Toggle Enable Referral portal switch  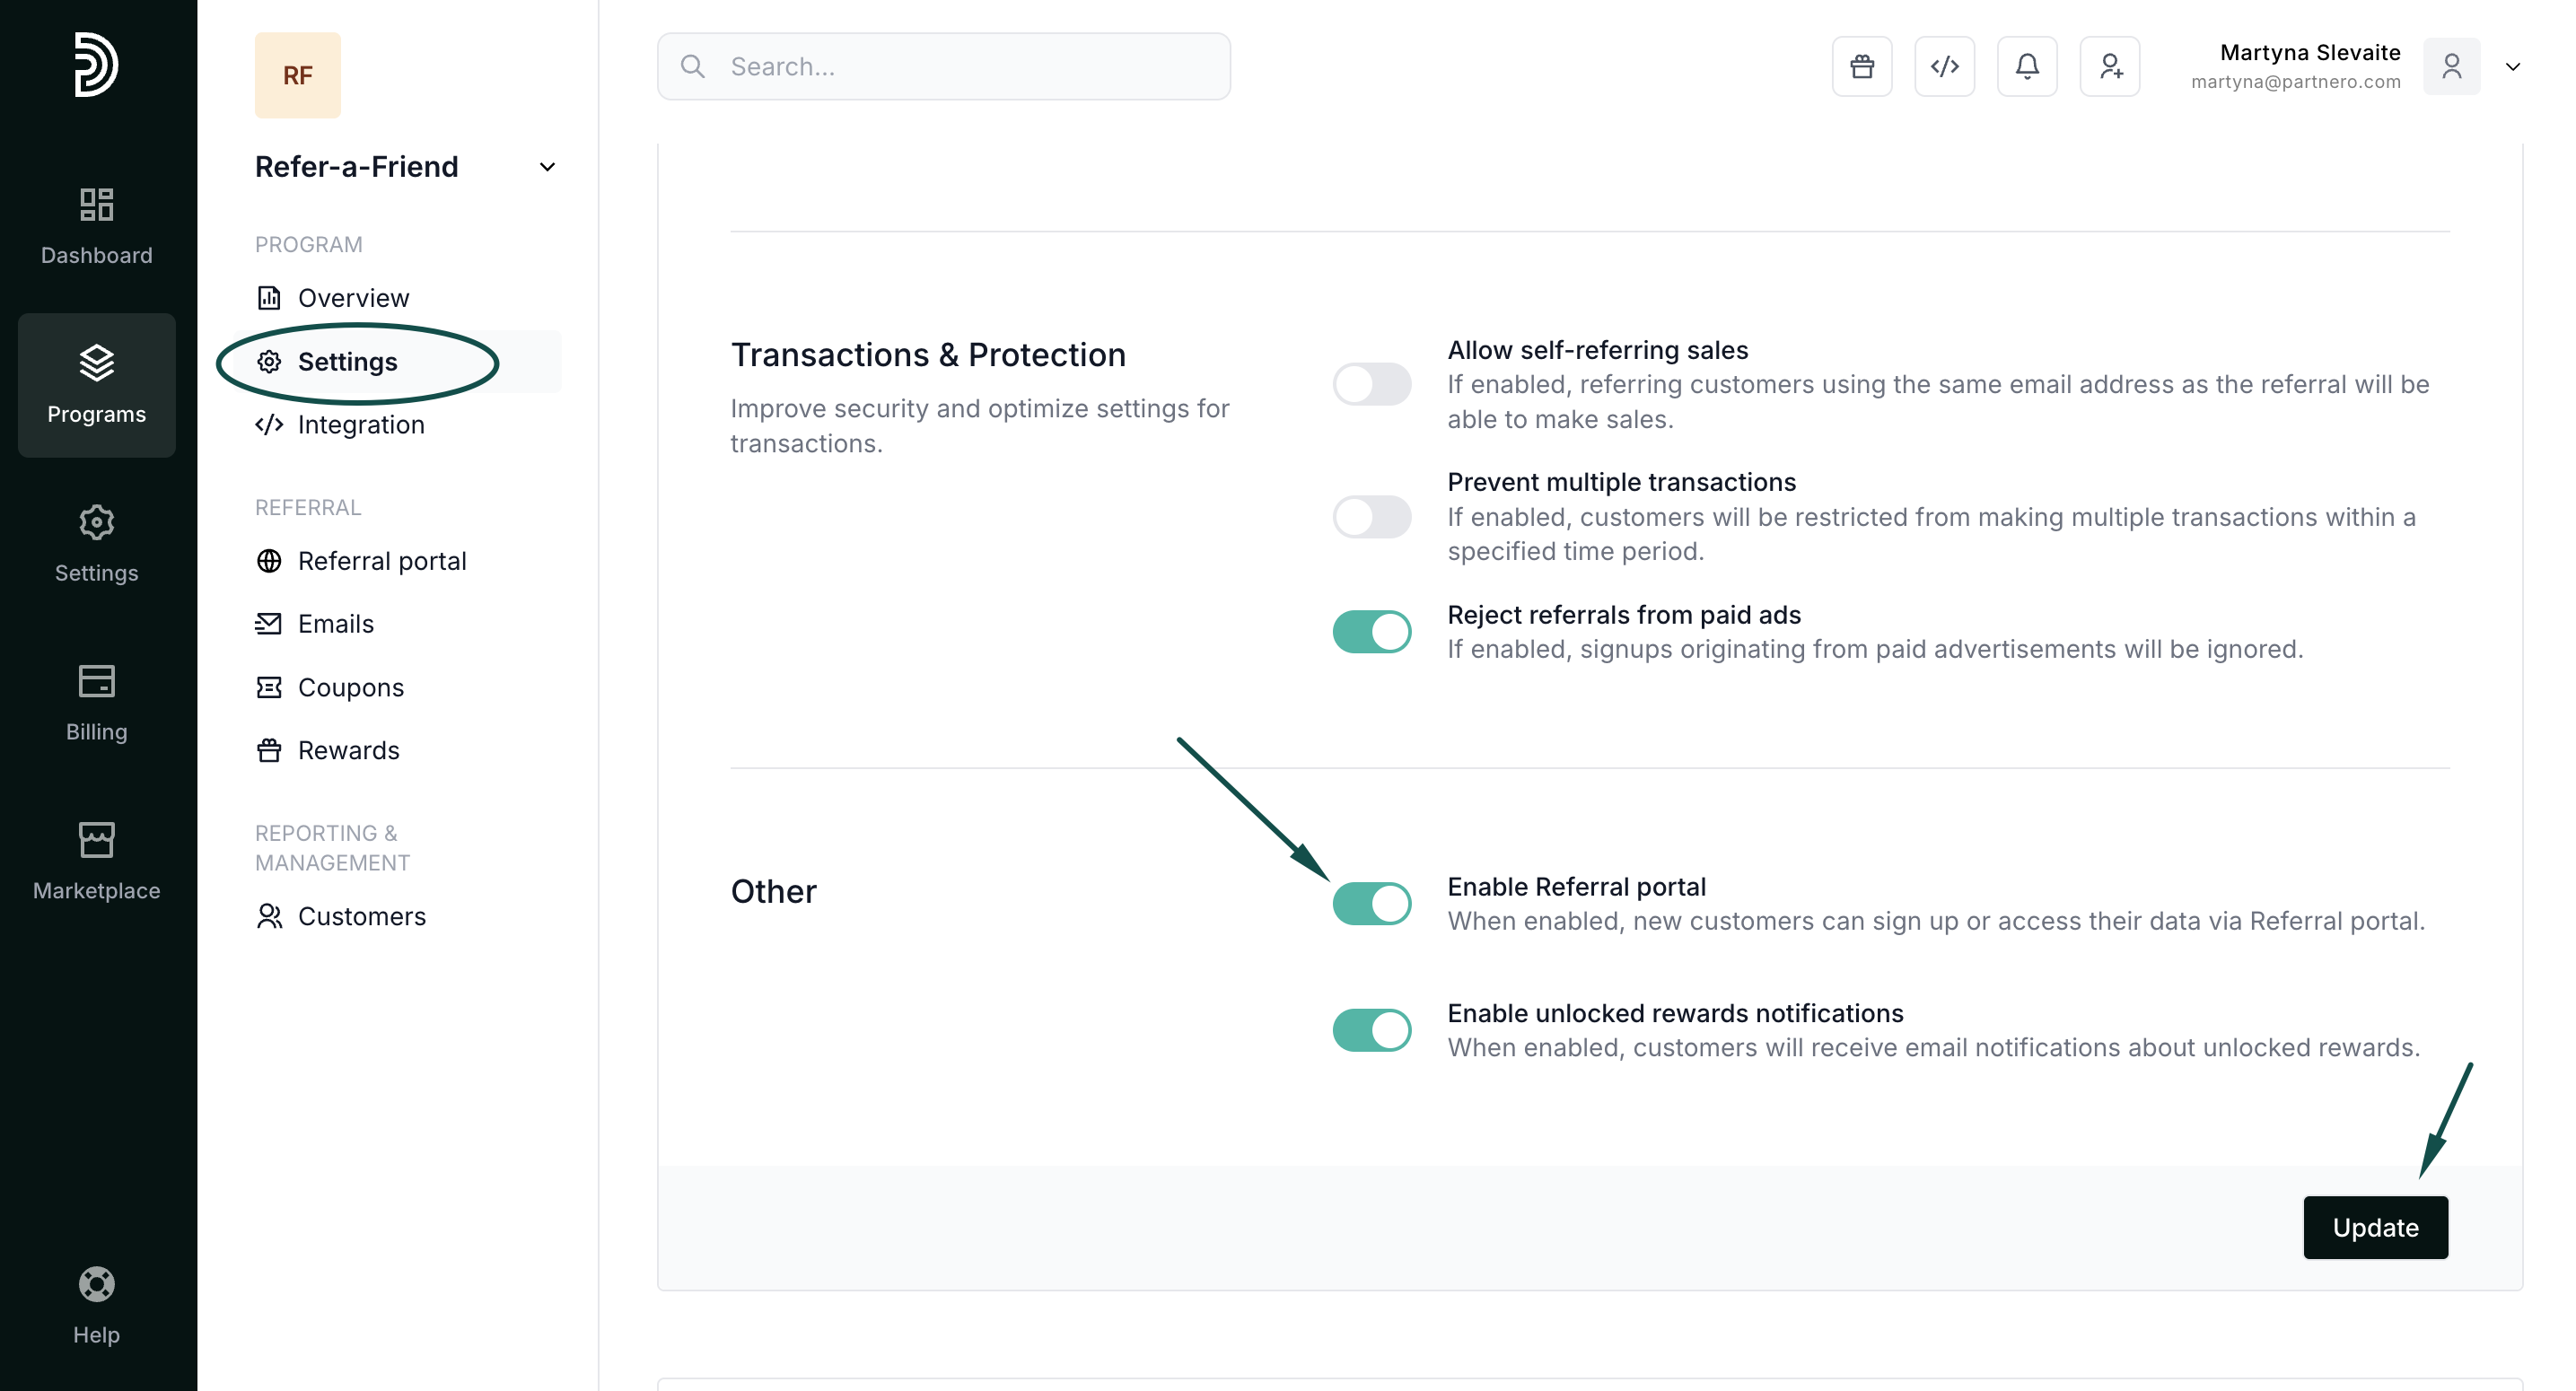(1371, 903)
